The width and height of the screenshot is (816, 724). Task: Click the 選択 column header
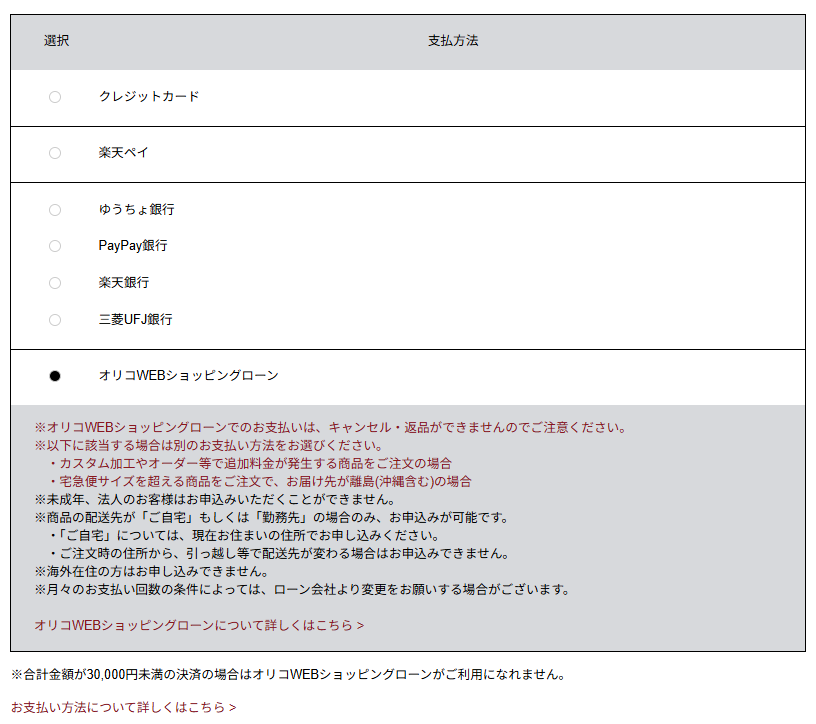(56, 41)
